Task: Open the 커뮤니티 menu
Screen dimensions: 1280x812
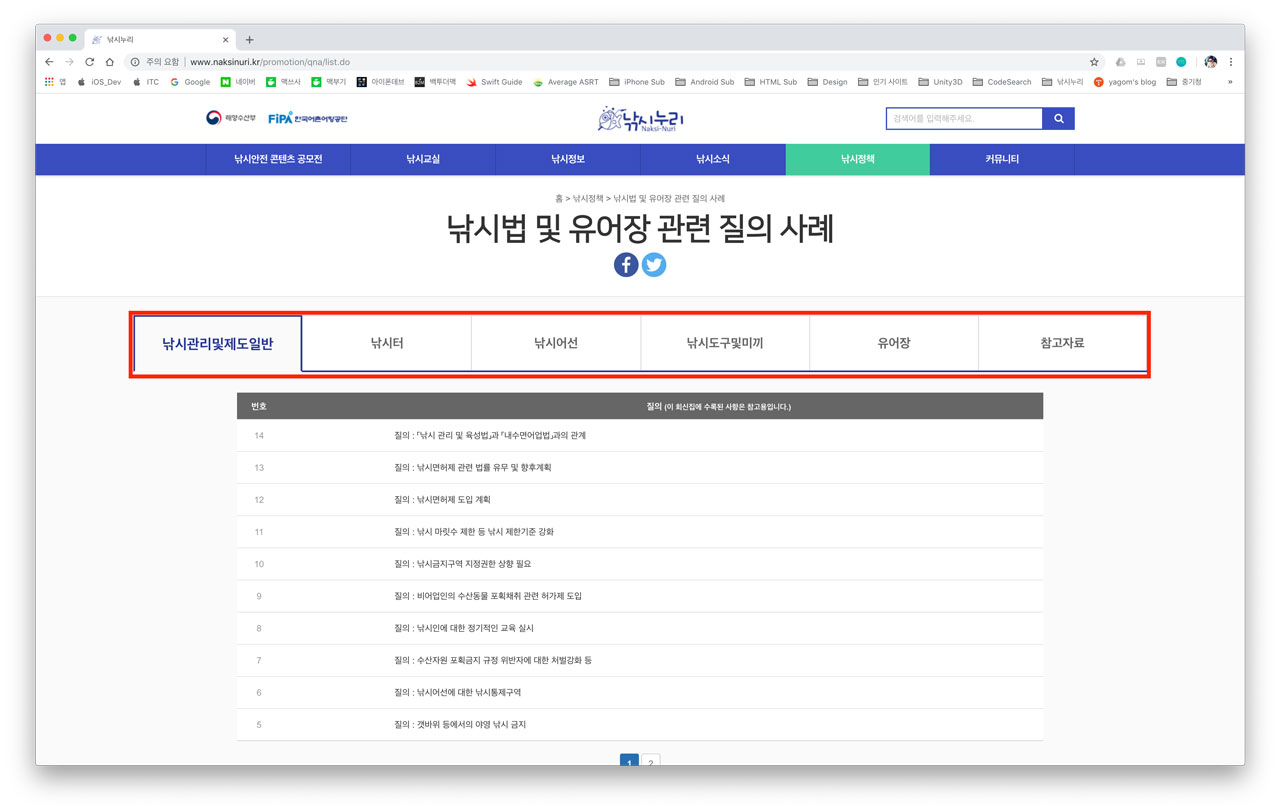Action: (x=1001, y=159)
